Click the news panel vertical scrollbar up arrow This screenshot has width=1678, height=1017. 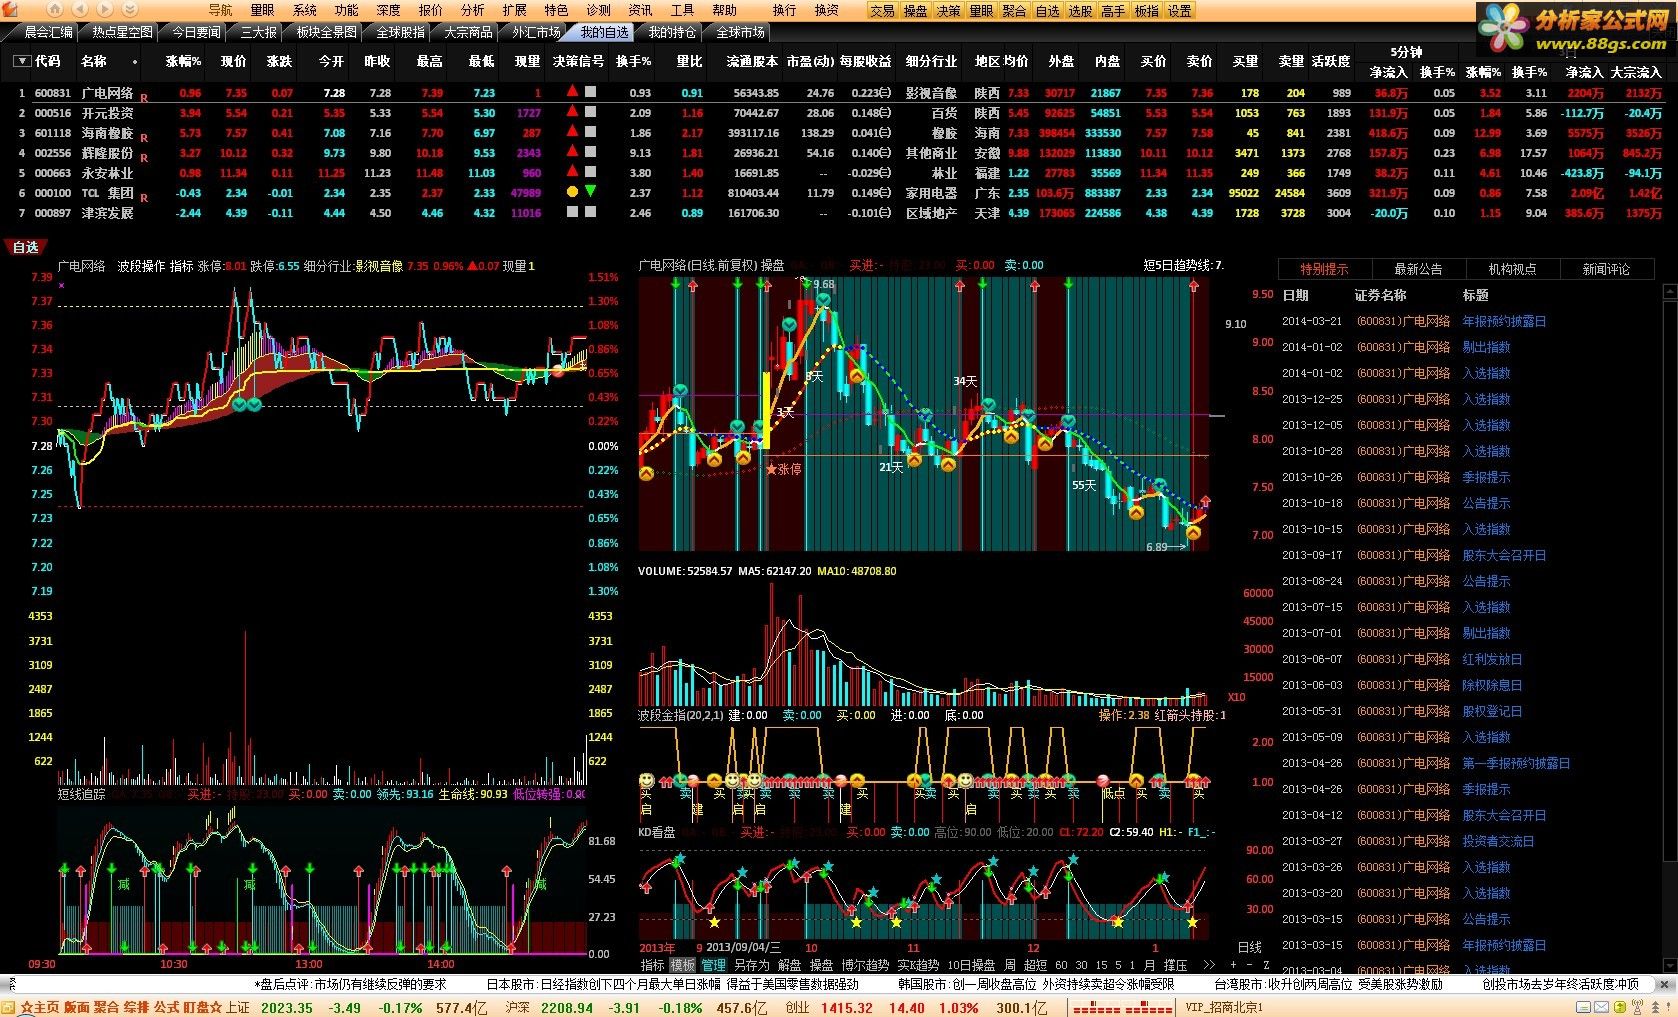(x=1669, y=291)
